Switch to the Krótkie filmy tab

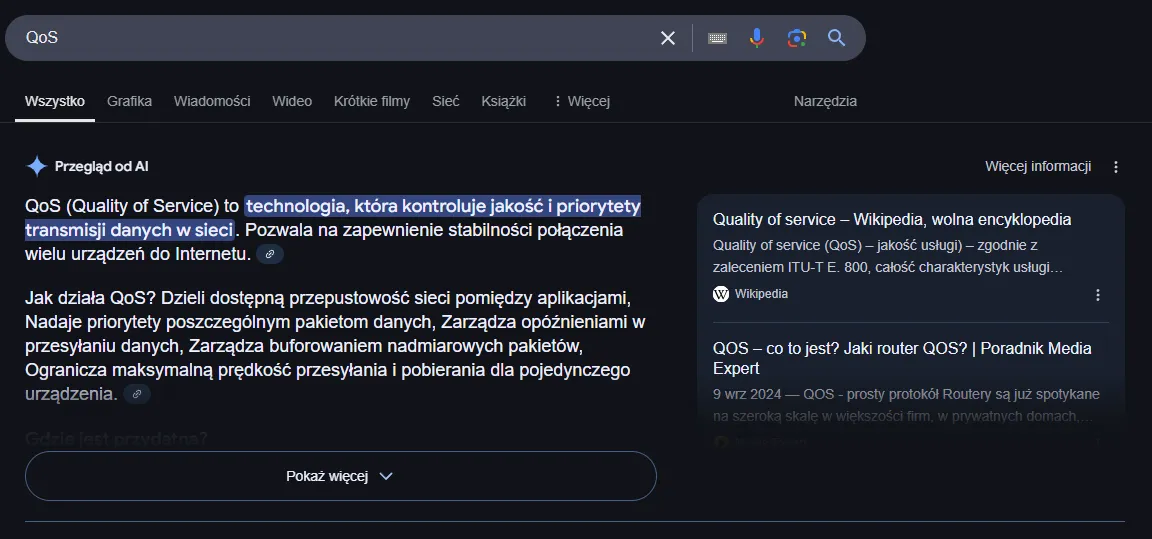coord(372,101)
